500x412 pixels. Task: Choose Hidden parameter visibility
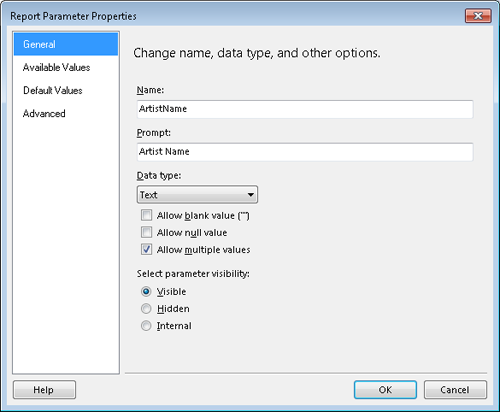point(146,309)
